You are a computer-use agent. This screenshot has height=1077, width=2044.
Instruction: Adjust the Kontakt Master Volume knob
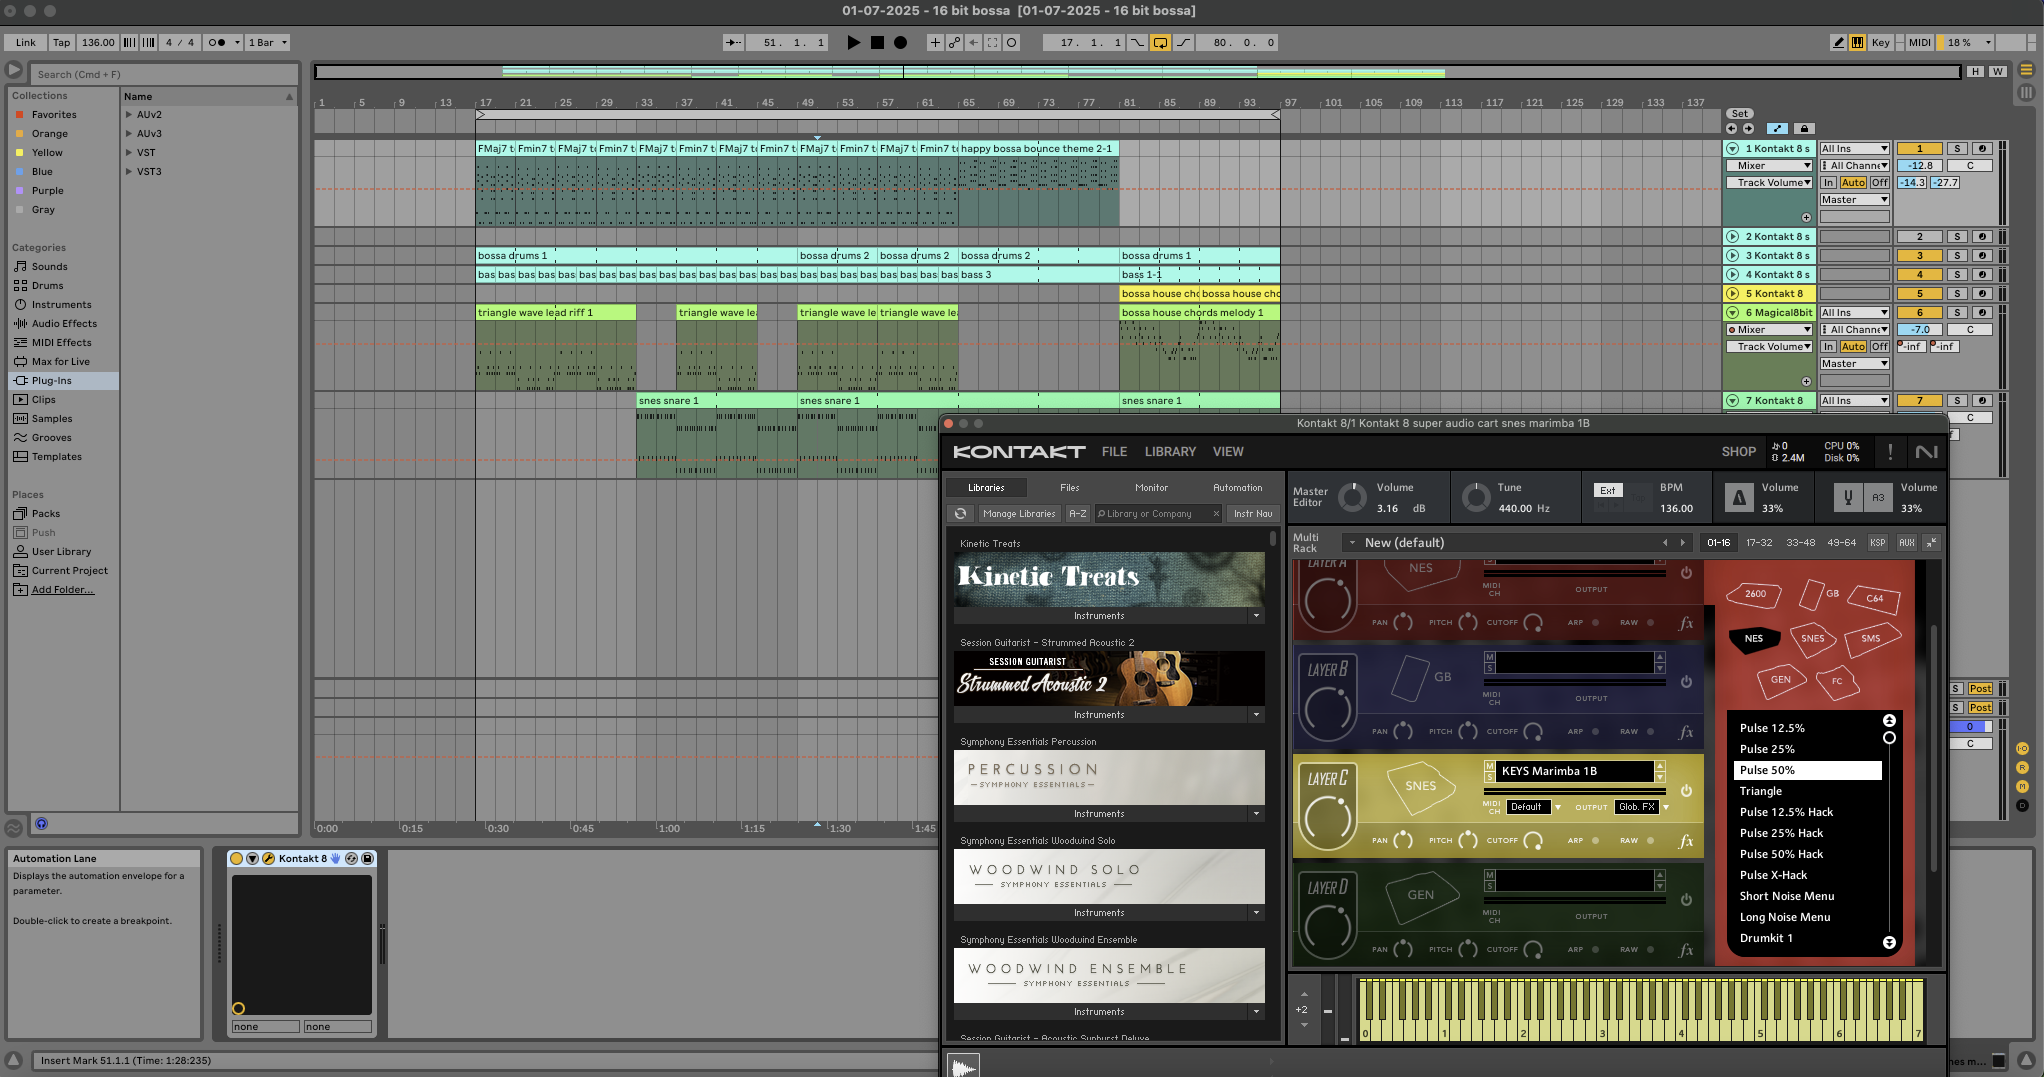(1351, 498)
